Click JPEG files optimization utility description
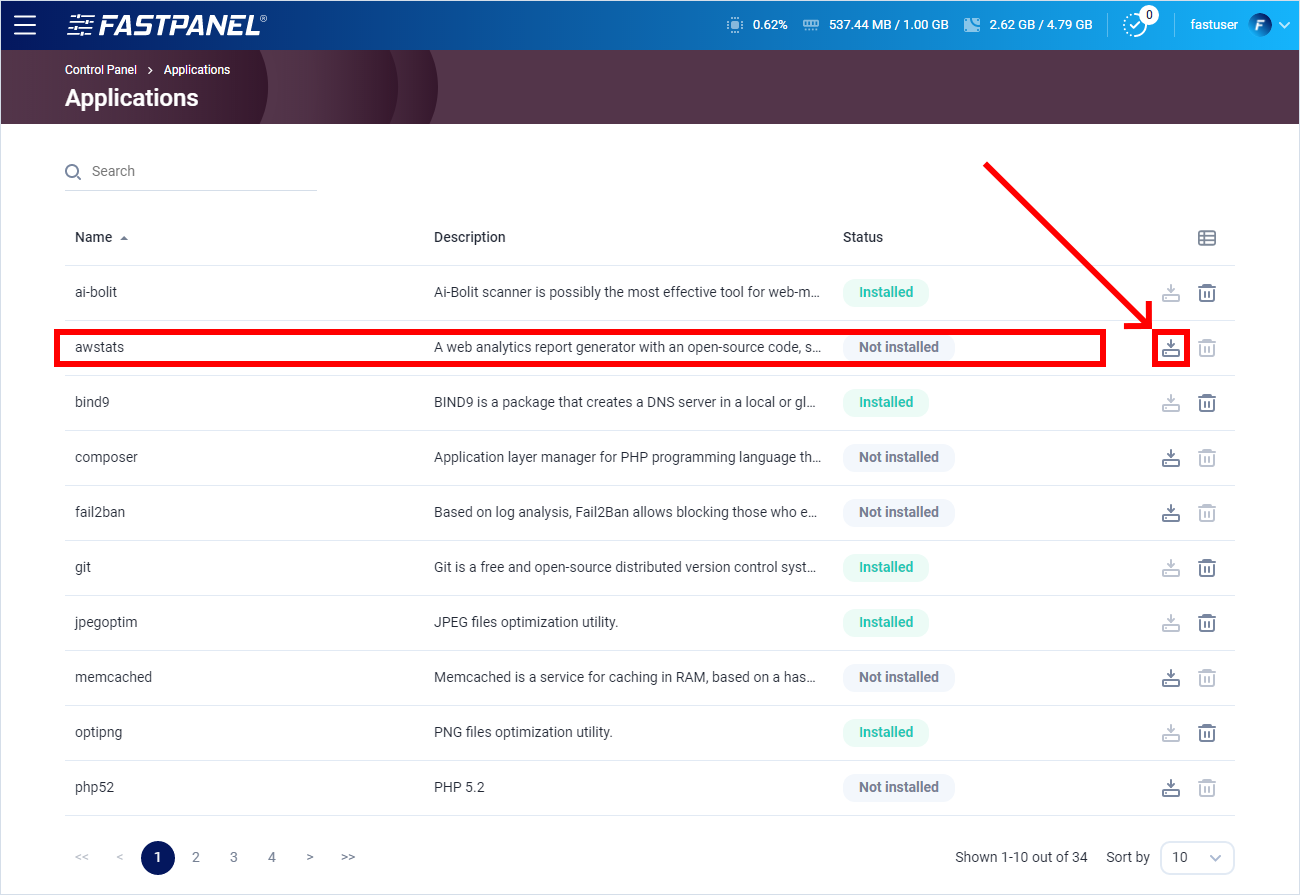This screenshot has height=895, width=1300. tap(526, 622)
